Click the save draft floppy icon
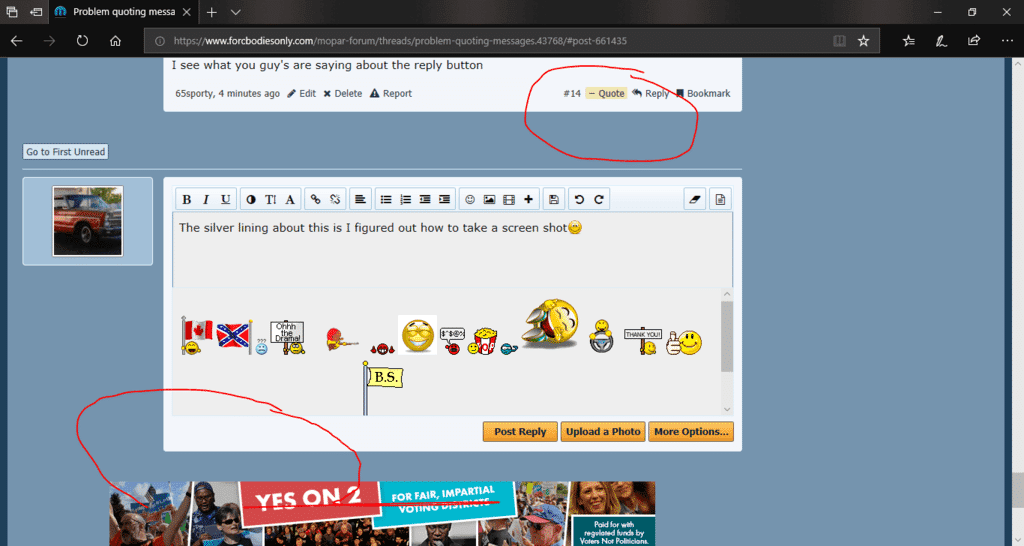Viewport: 1024px width, 546px height. tap(554, 200)
